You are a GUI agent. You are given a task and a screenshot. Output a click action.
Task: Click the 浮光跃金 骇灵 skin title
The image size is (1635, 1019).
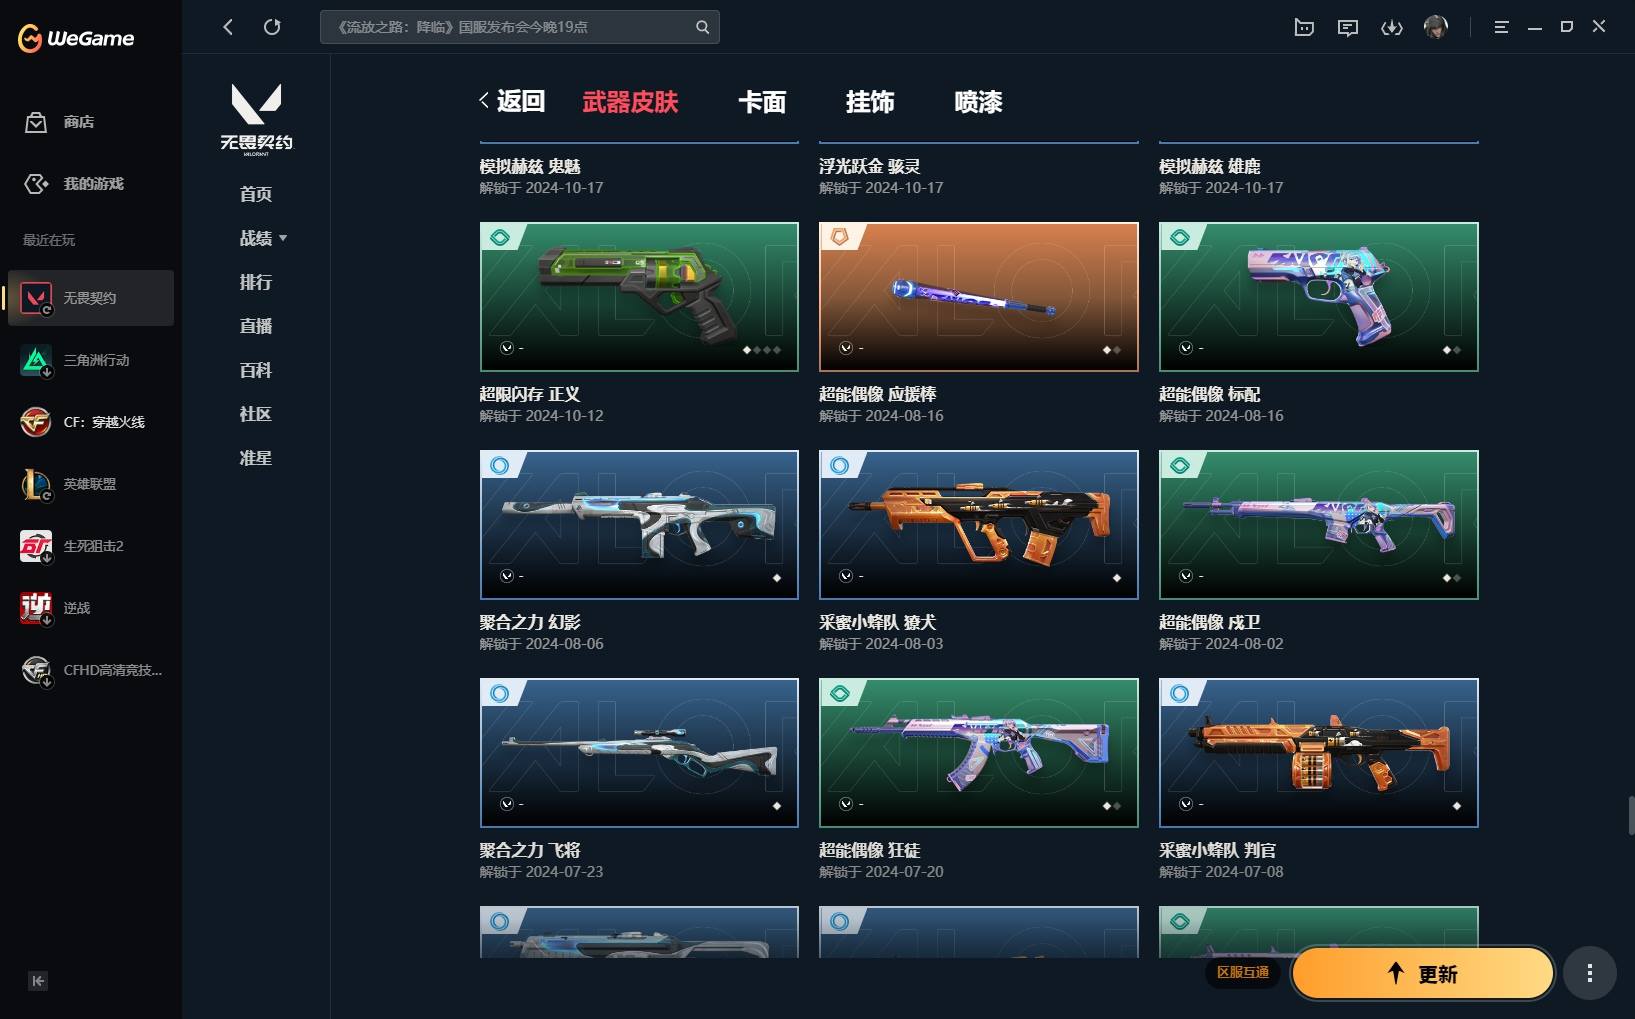click(x=870, y=166)
